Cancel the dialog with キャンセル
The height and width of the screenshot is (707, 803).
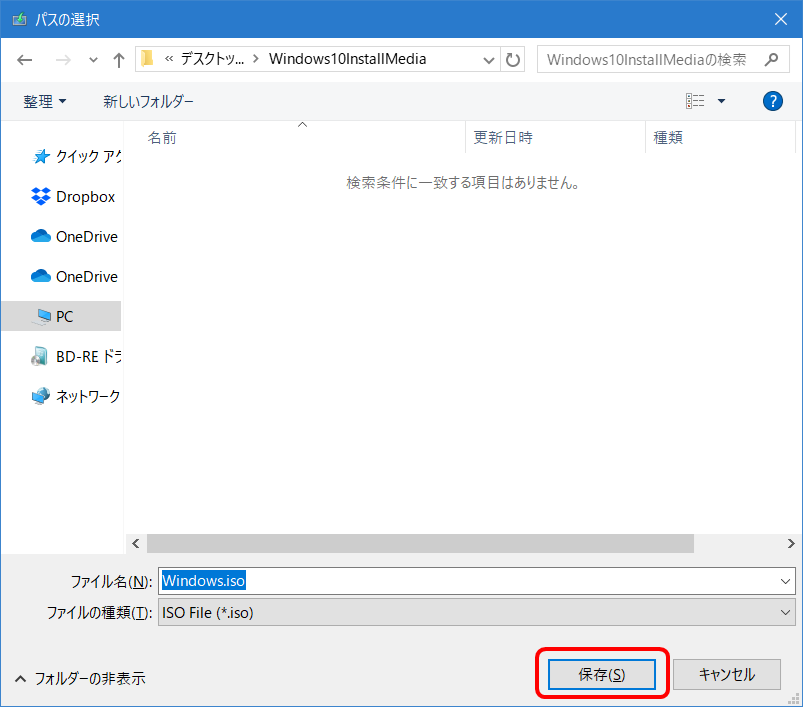tap(727, 675)
